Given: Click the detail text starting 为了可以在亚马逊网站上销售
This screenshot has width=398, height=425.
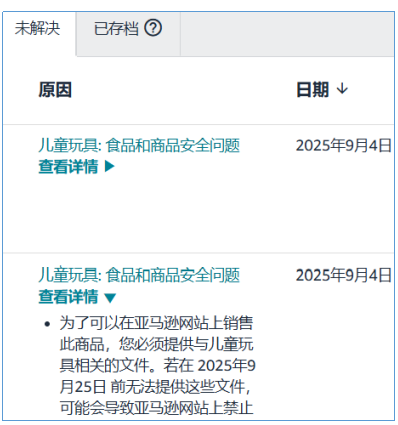Looking at the screenshot, I should click(157, 366).
